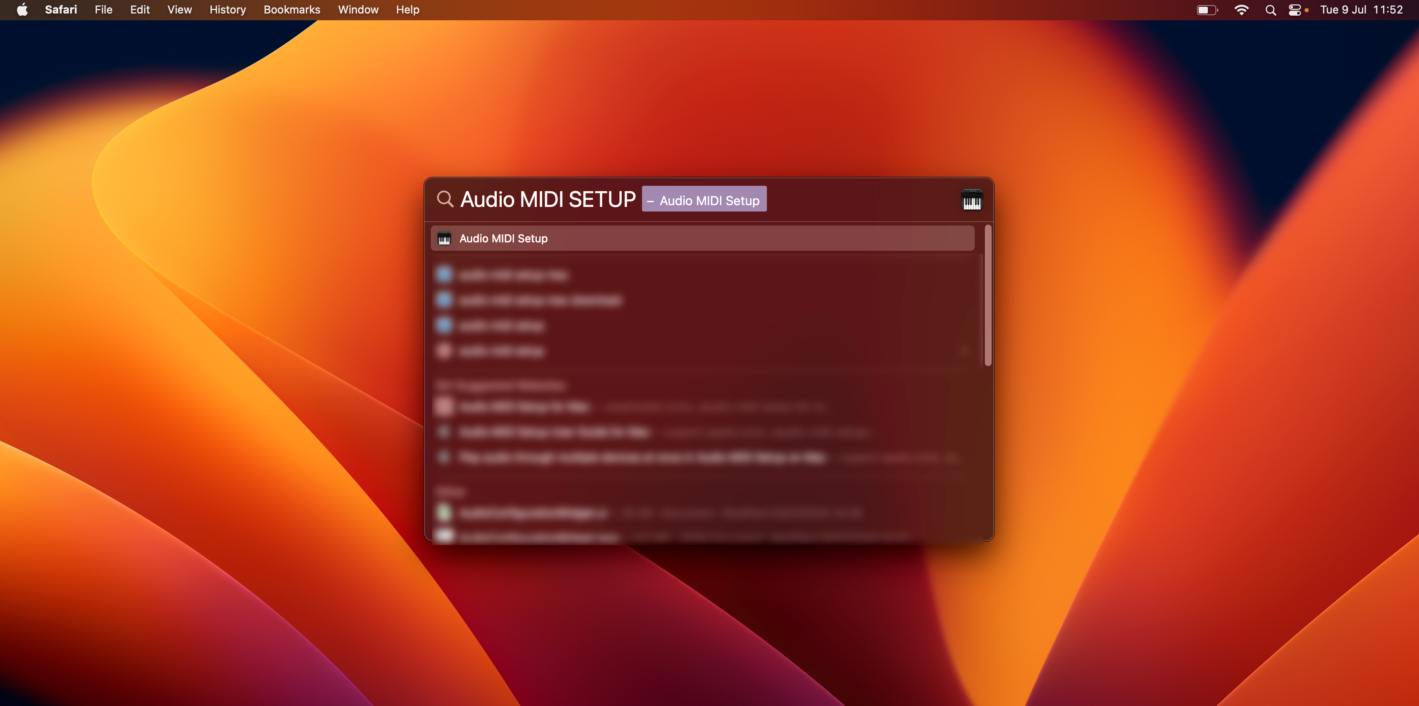Open the Help menu
This screenshot has height=706, width=1419.
407,10
